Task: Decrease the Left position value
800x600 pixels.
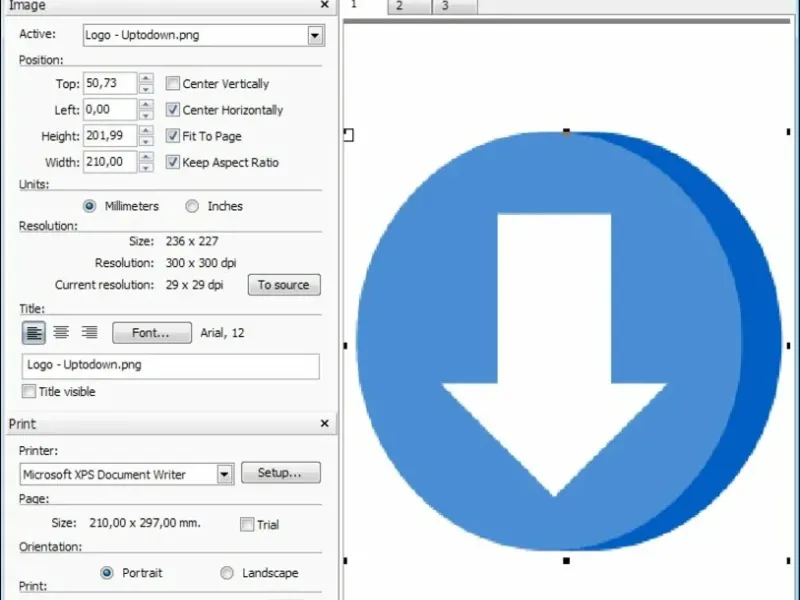Action: coord(146,115)
